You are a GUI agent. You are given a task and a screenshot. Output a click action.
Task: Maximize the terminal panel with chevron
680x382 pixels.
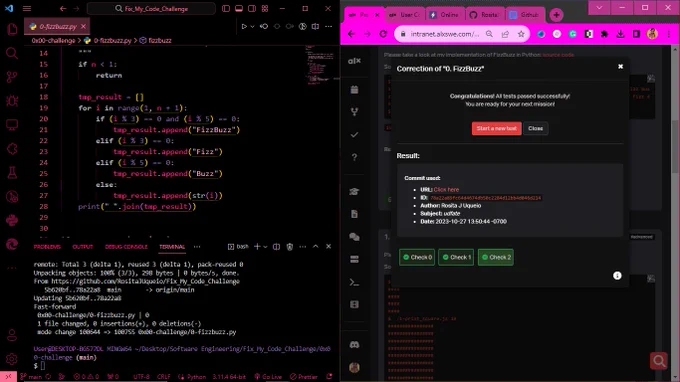click(316, 247)
